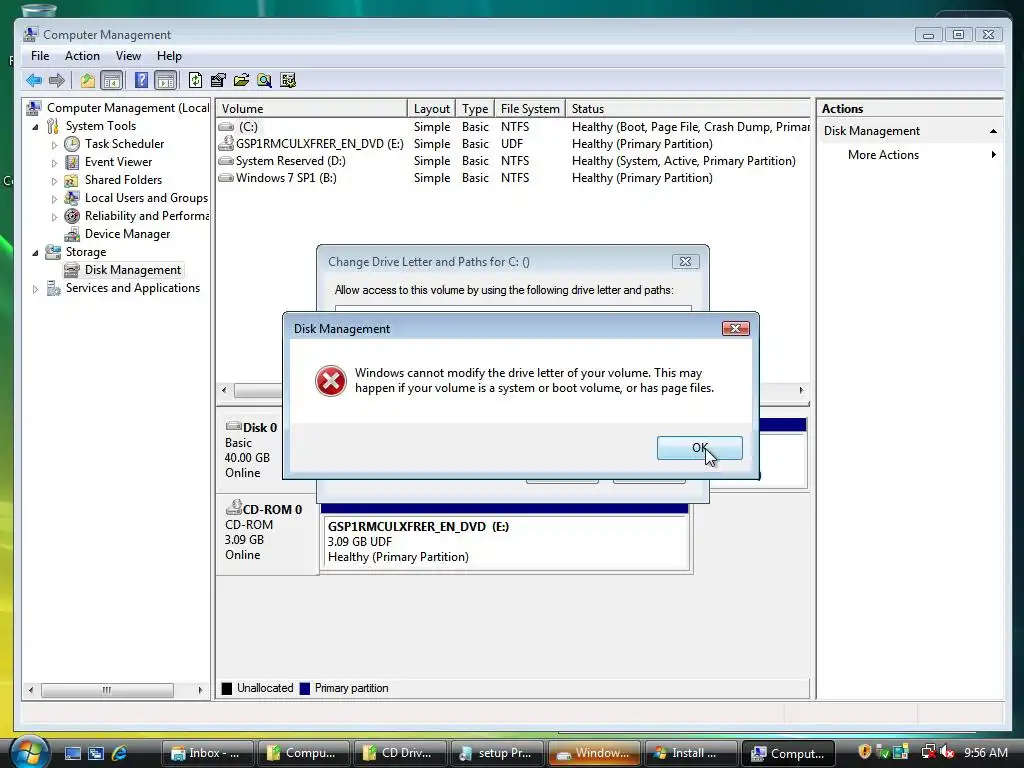Select the GSP1RMCULXFRER_EN_DVD (E:) partition block
The image size is (1024, 768).
click(x=506, y=541)
